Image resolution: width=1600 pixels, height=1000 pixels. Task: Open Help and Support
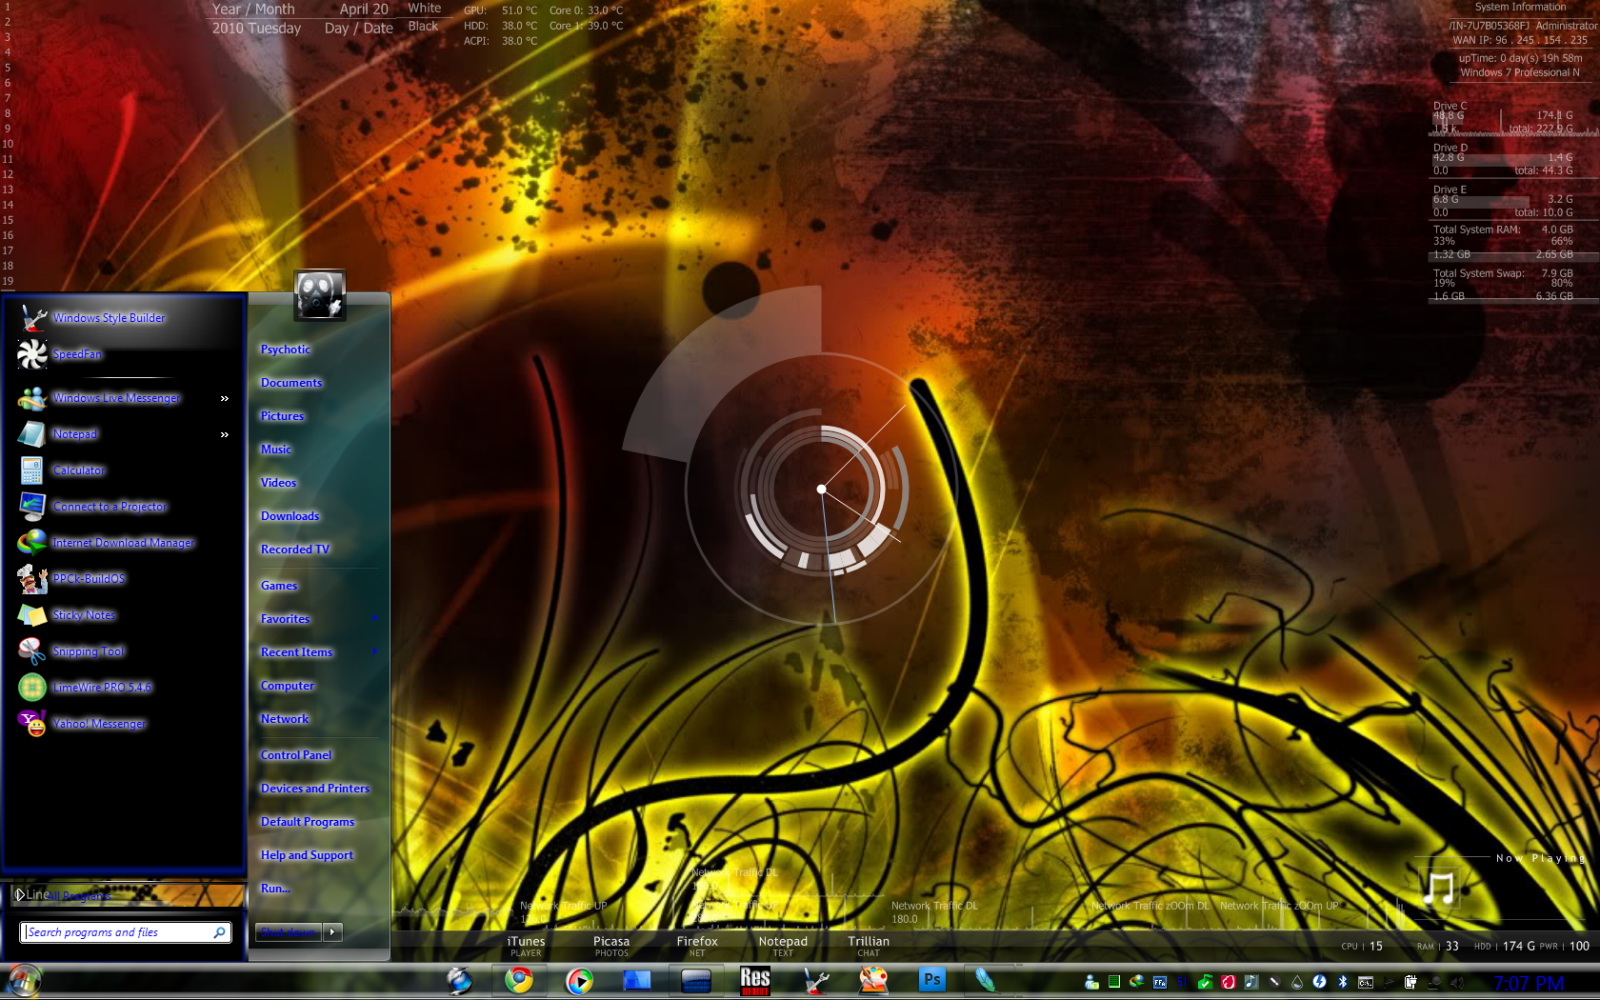(306, 855)
